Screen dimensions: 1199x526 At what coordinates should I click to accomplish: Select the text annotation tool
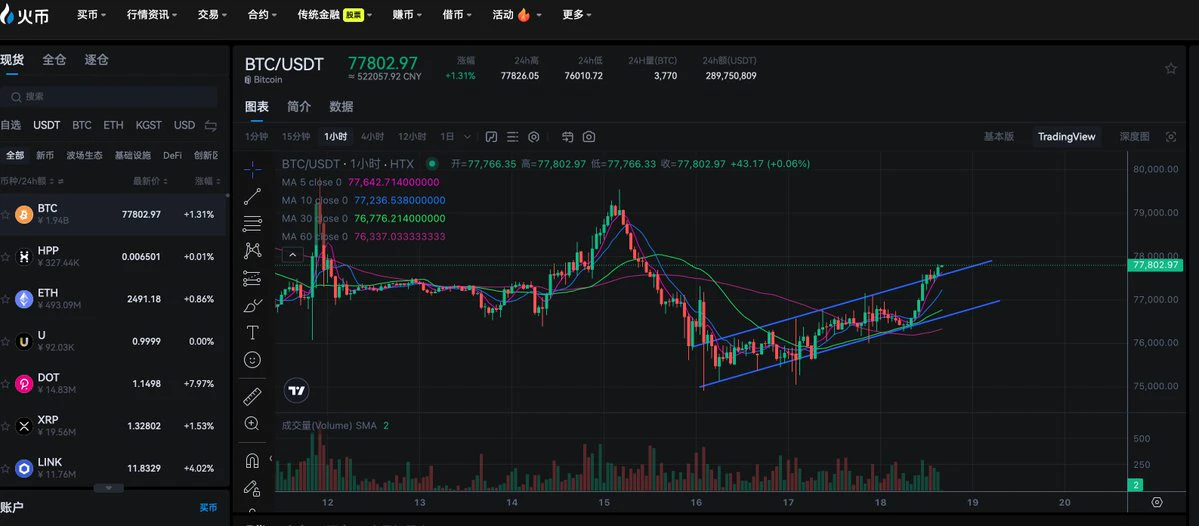pyautogui.click(x=252, y=333)
